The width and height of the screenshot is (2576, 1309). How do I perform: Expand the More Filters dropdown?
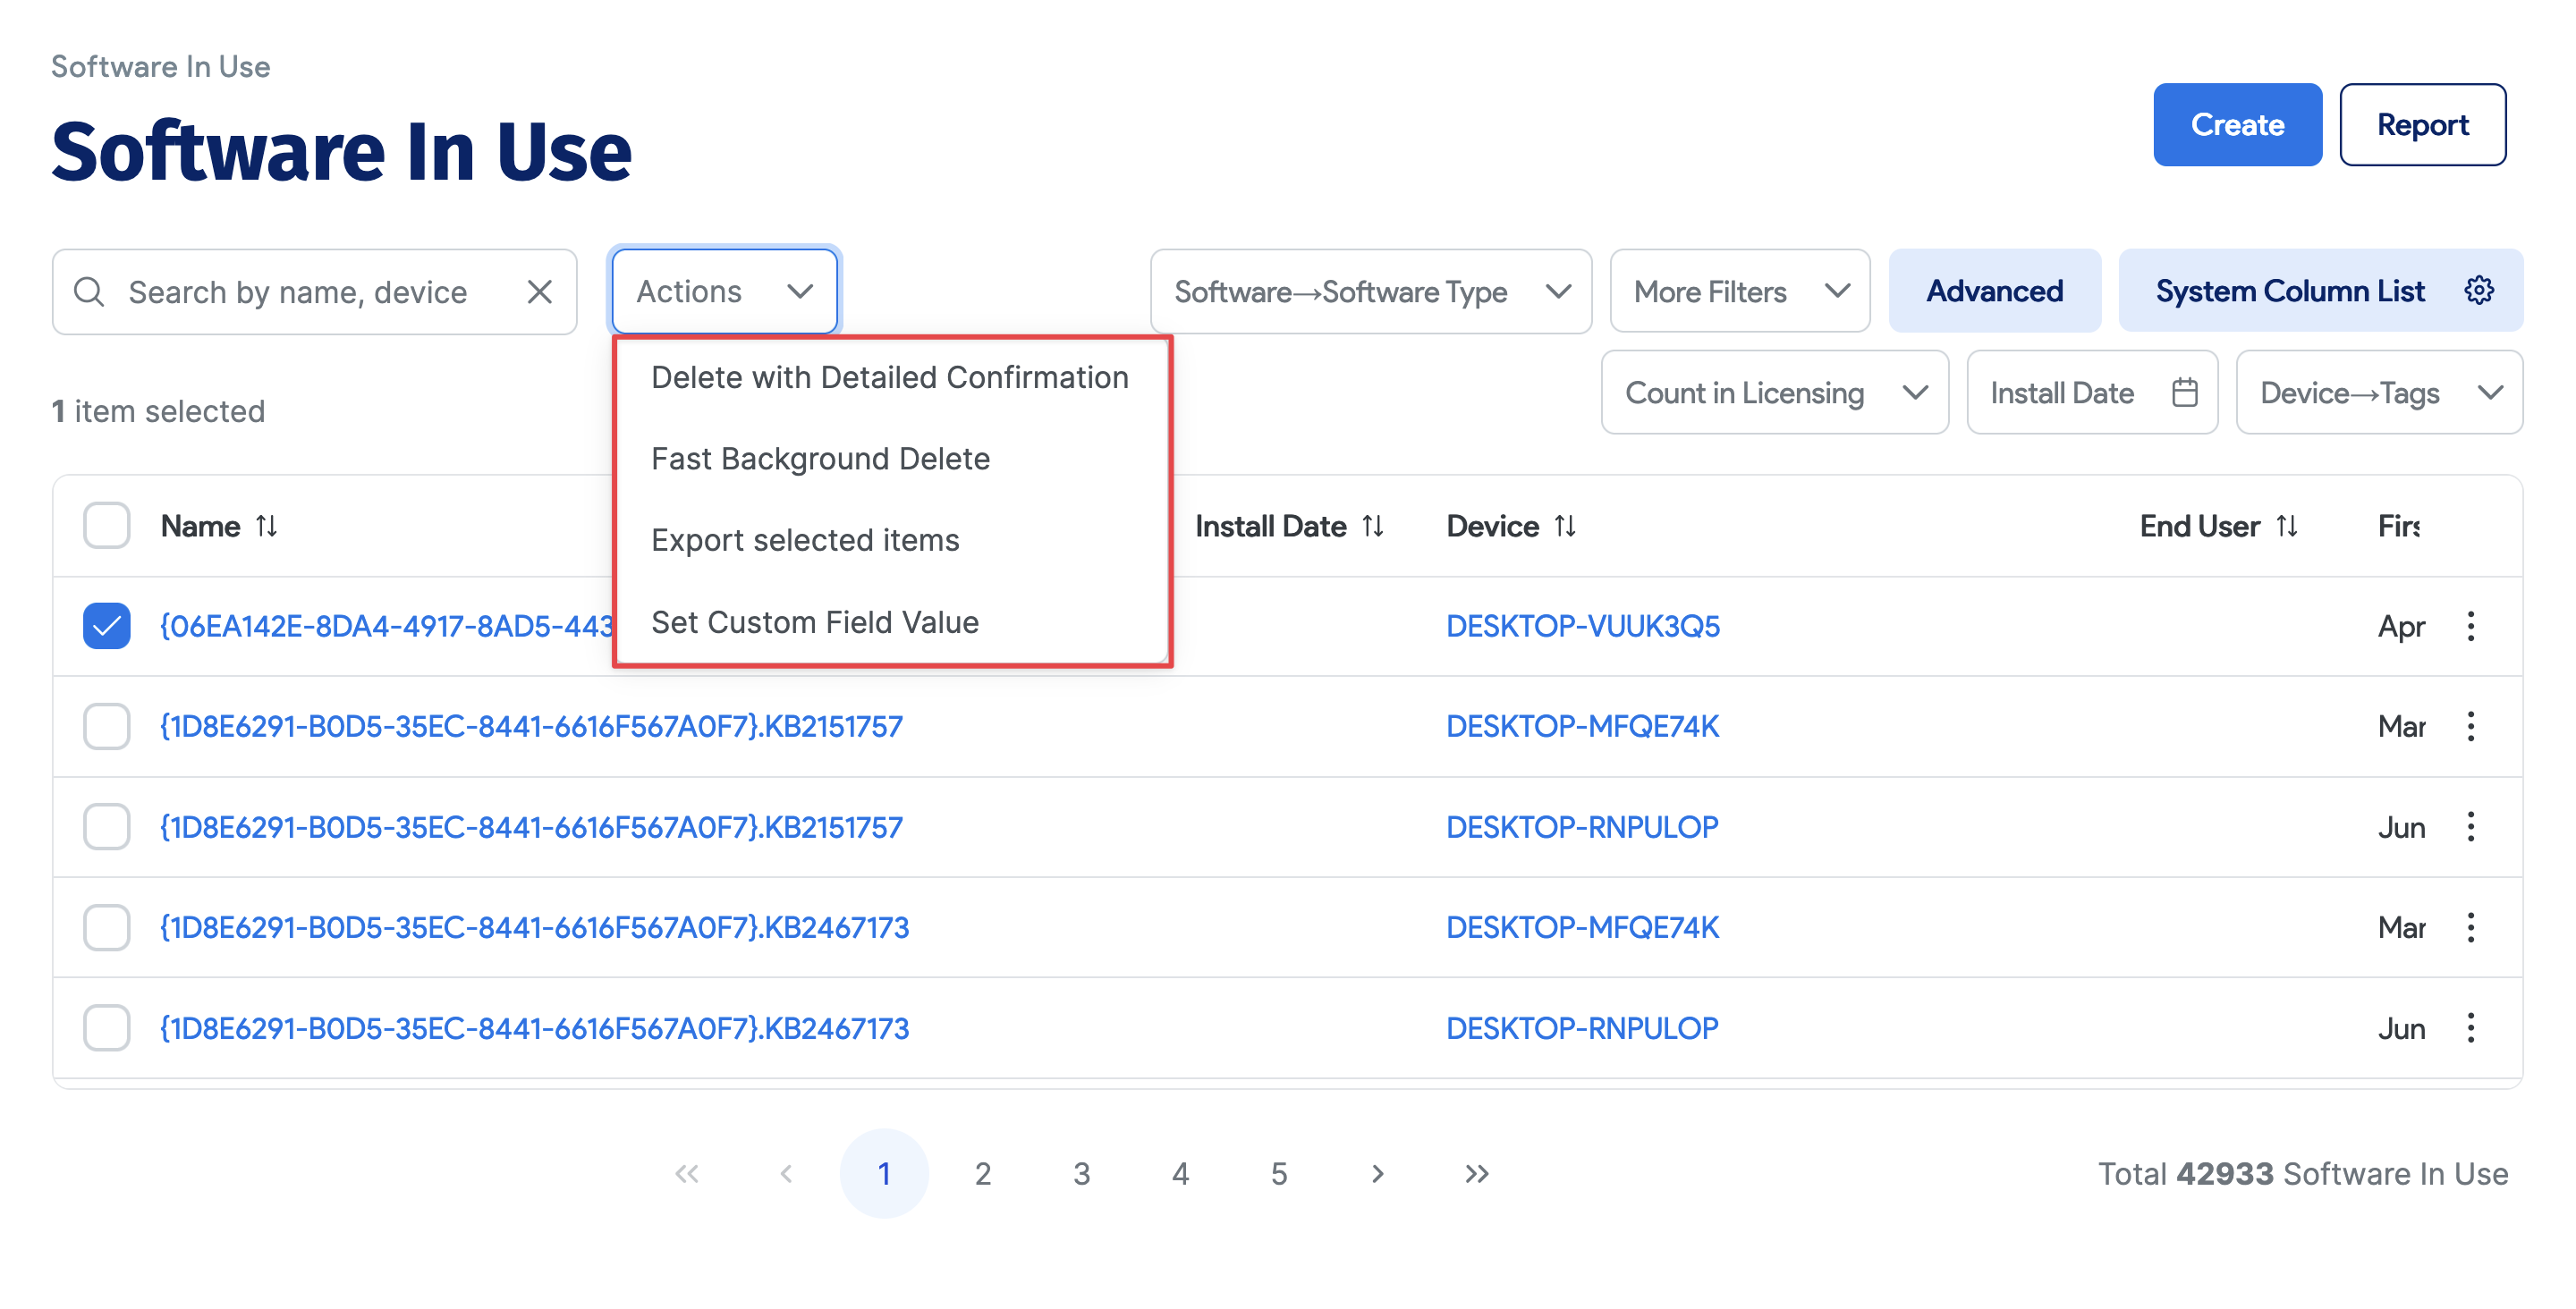(x=1739, y=291)
